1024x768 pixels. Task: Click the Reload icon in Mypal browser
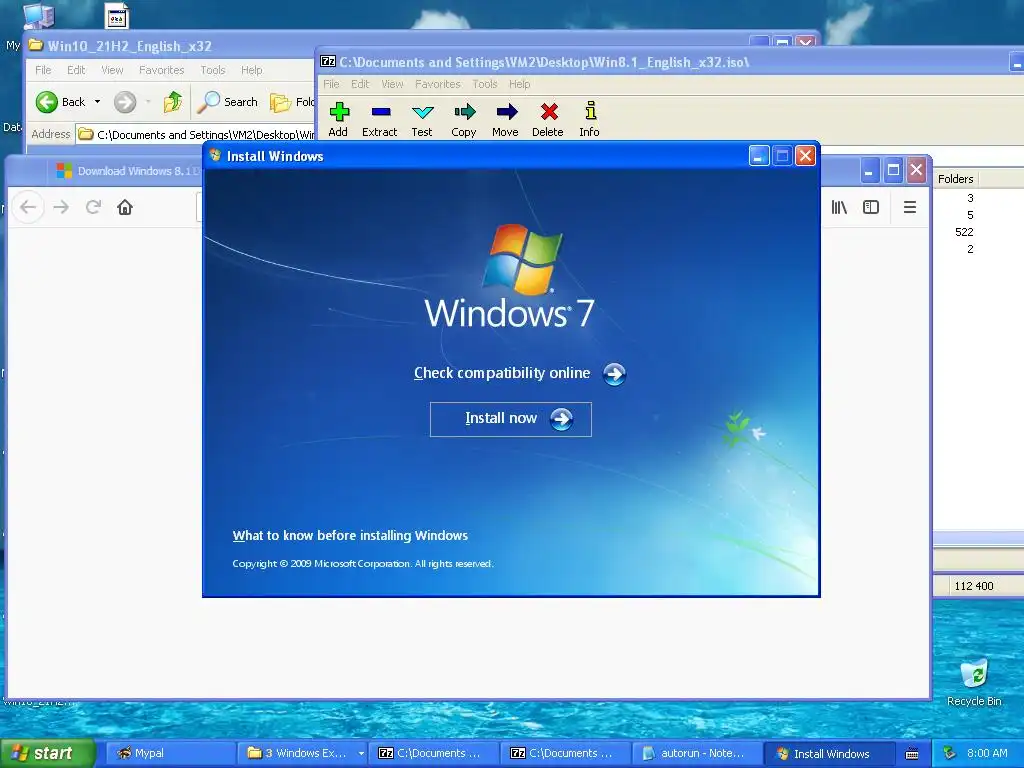pyautogui.click(x=93, y=208)
